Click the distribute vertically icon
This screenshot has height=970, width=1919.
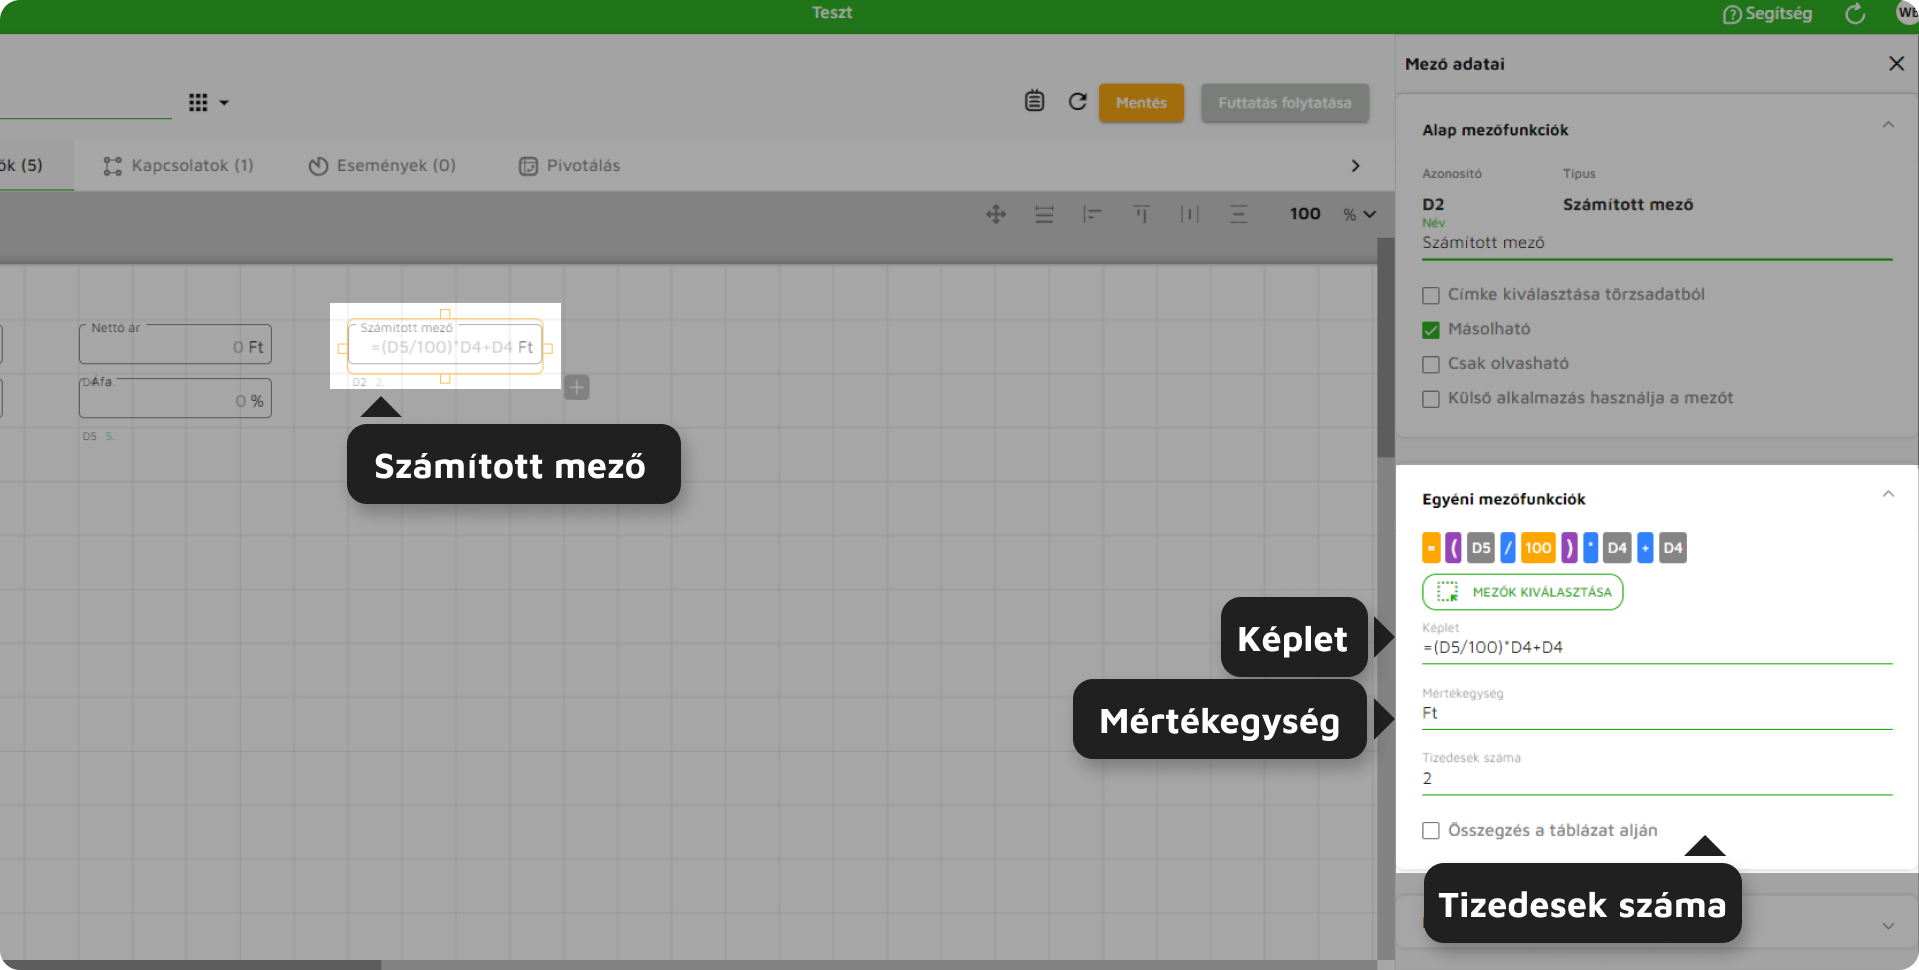(x=1238, y=214)
